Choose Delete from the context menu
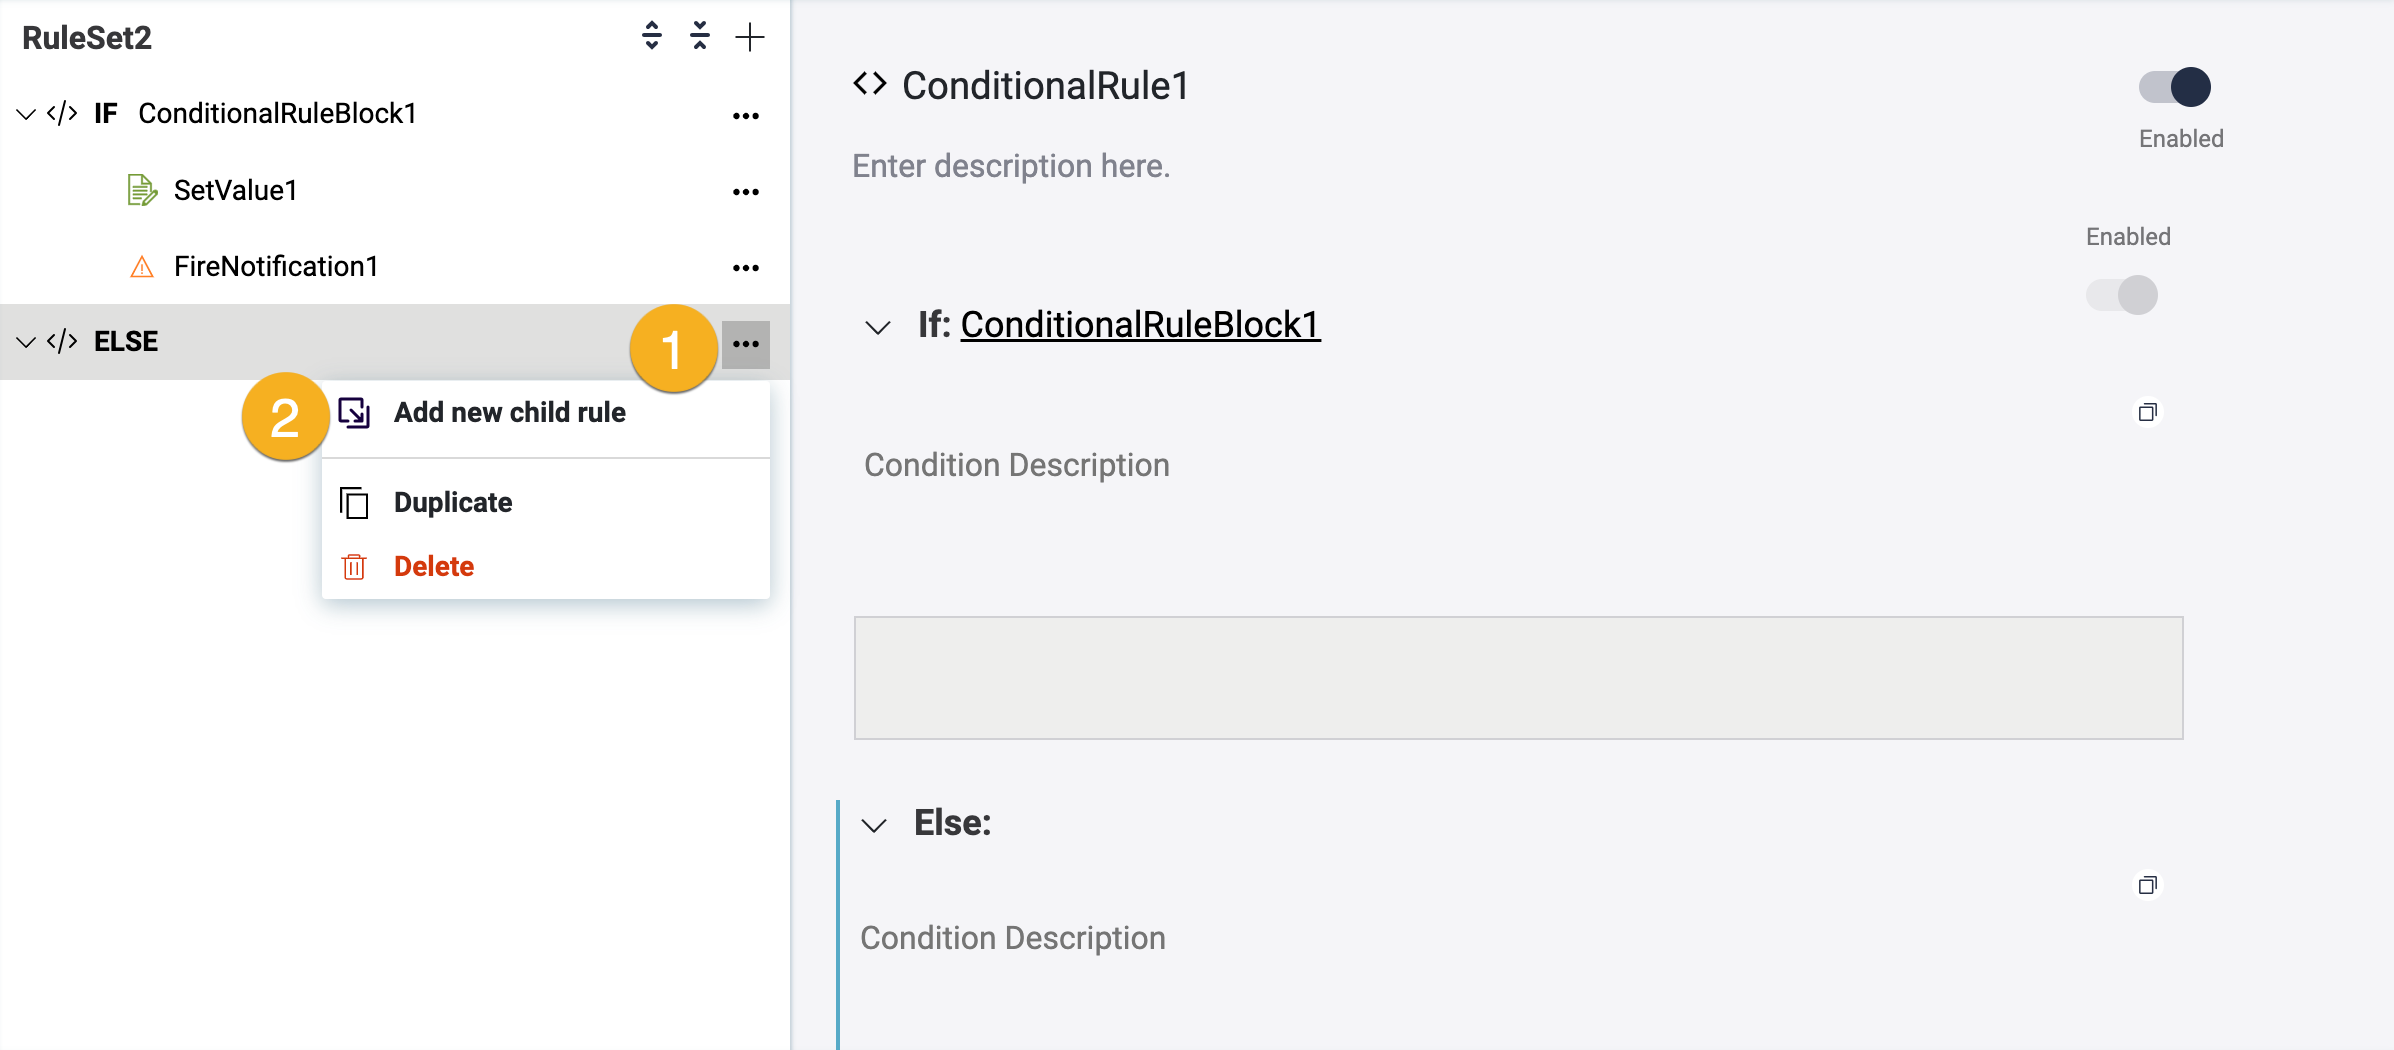 click(433, 566)
